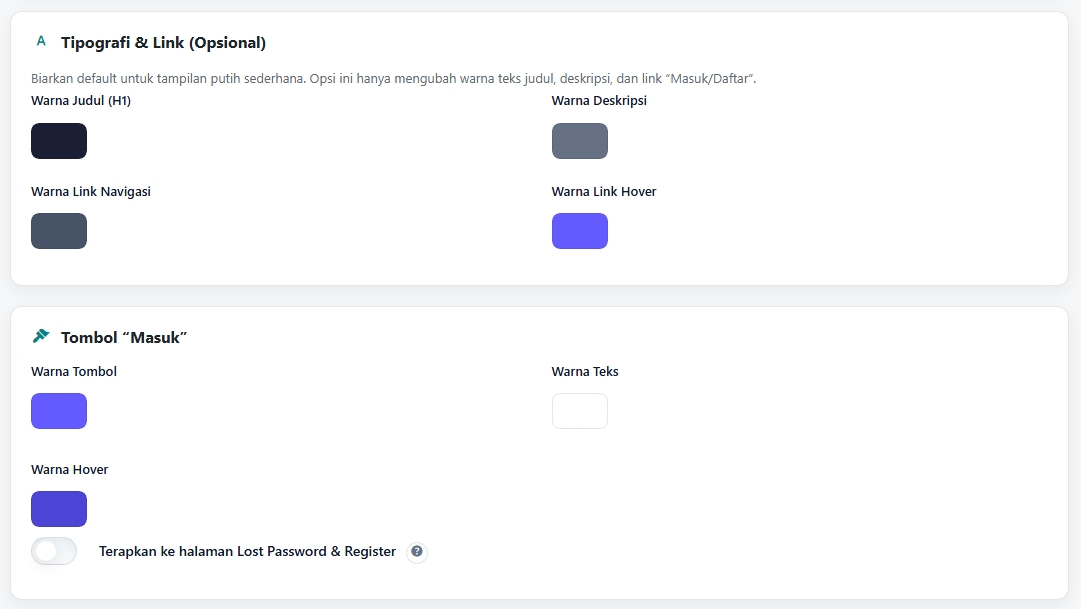Click the 'Tipografi & Link (Opsional)' heading
Image resolution: width=1081 pixels, height=609 pixels.
pyautogui.click(x=163, y=43)
